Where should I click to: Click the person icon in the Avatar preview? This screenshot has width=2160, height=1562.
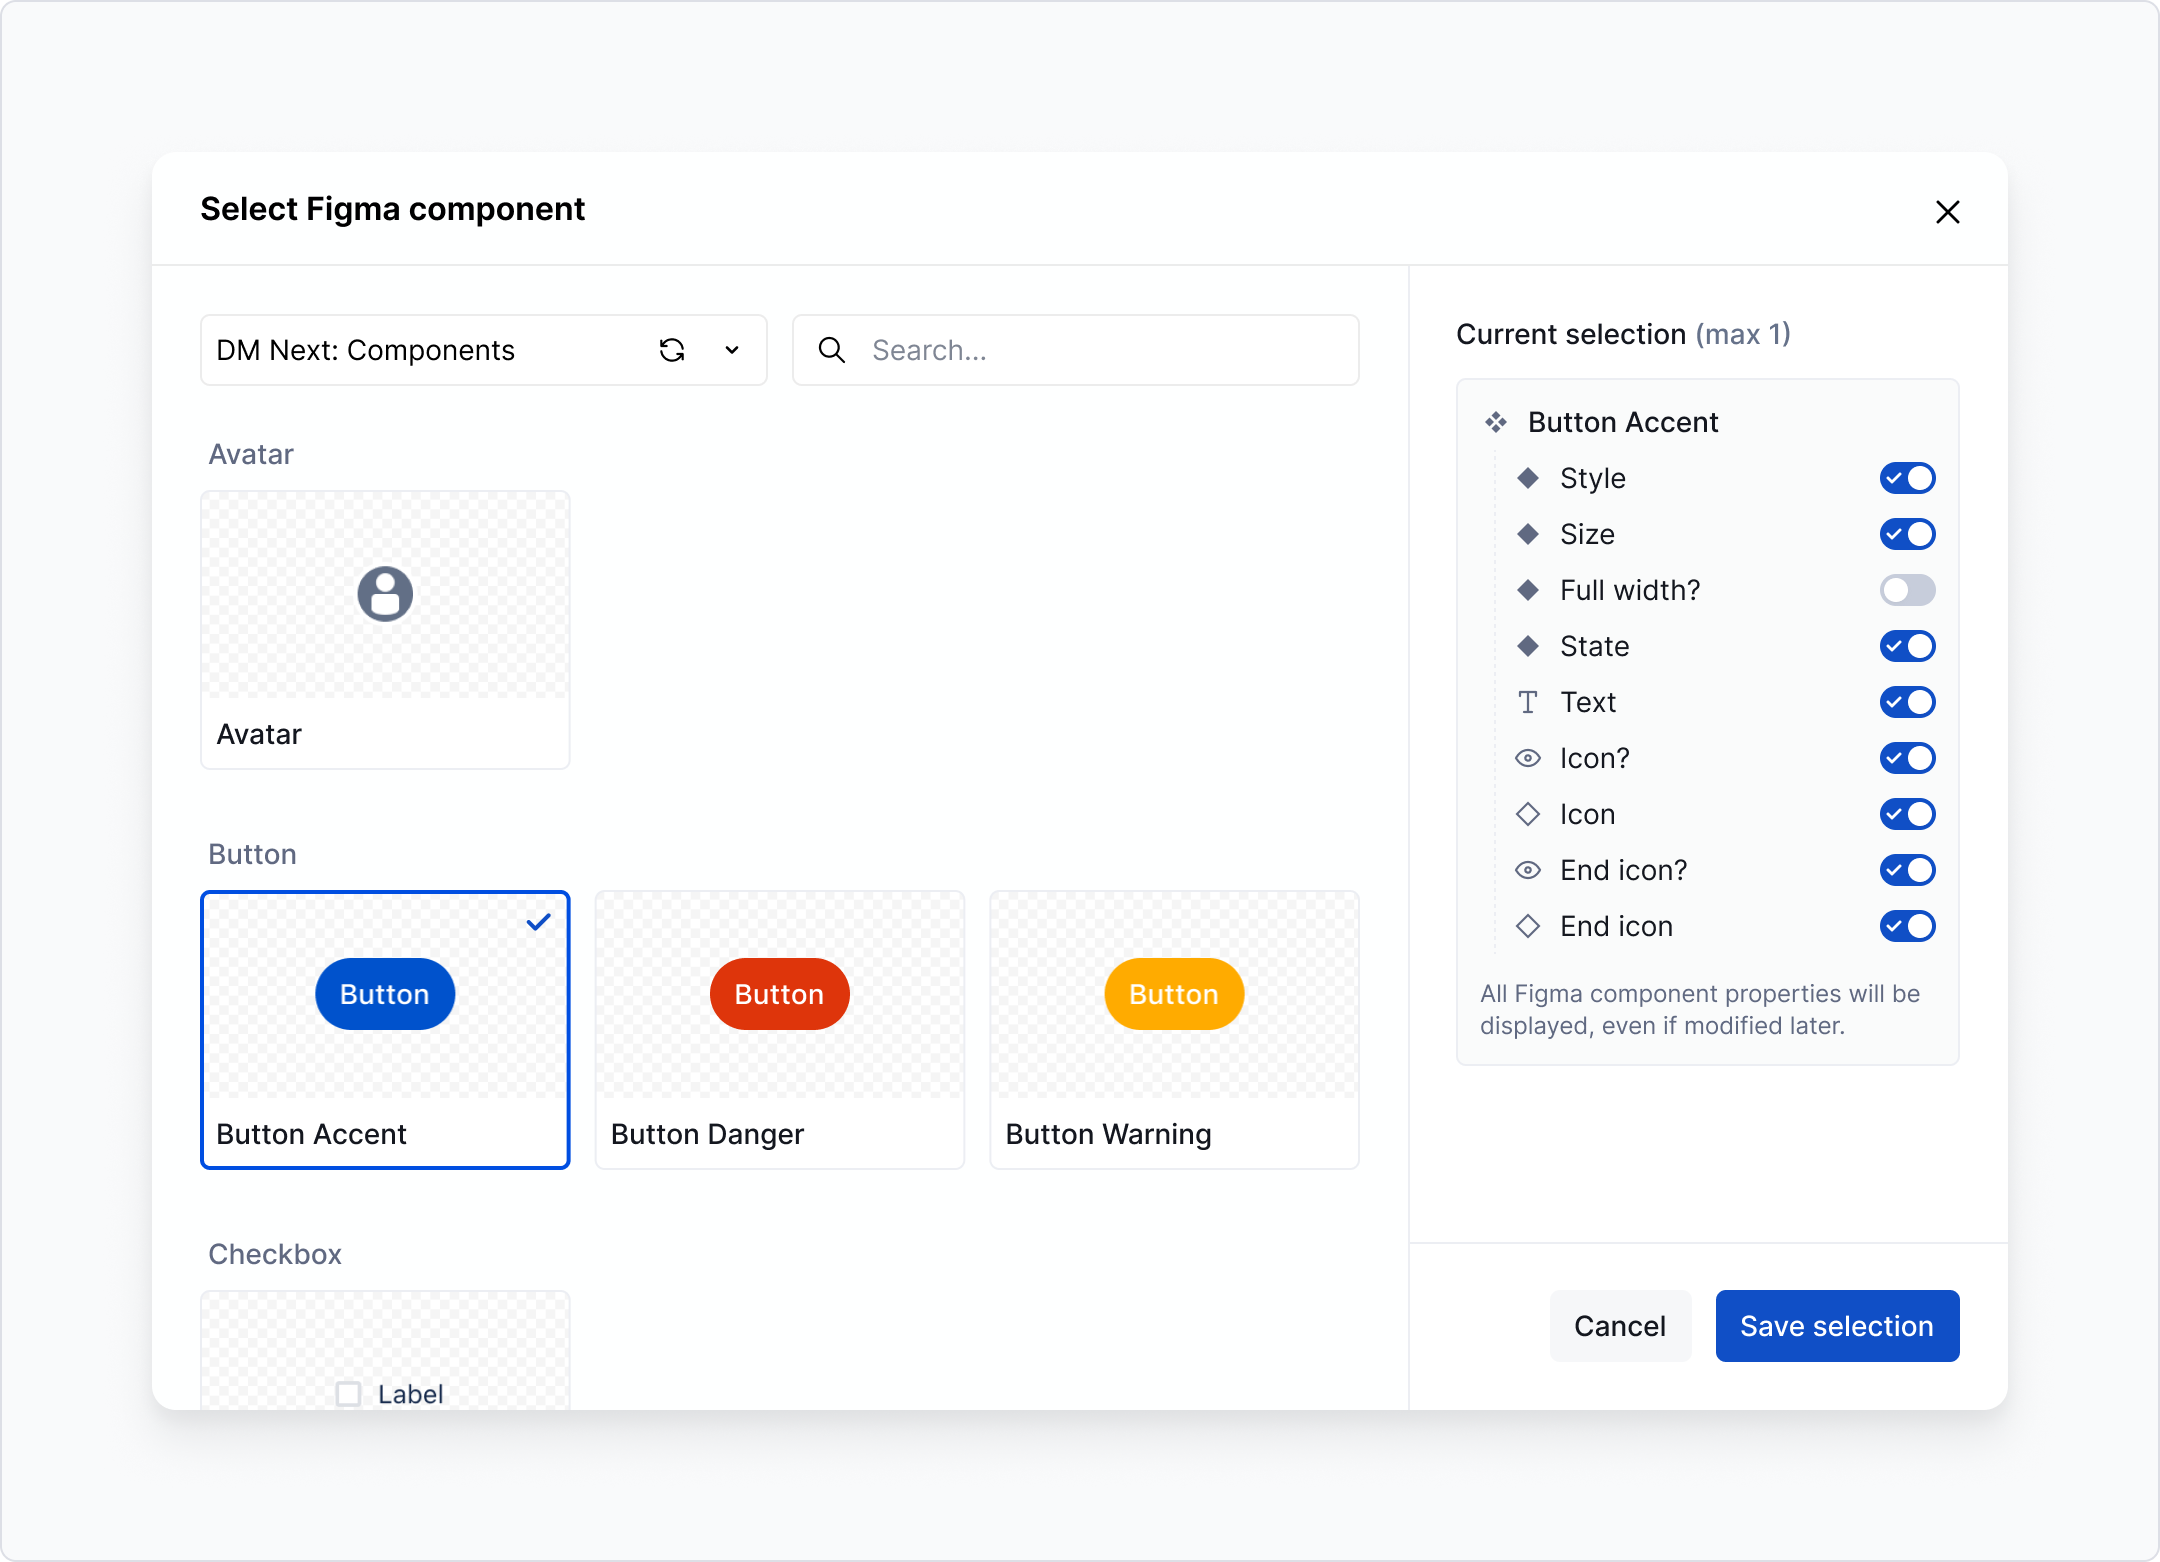tap(385, 594)
